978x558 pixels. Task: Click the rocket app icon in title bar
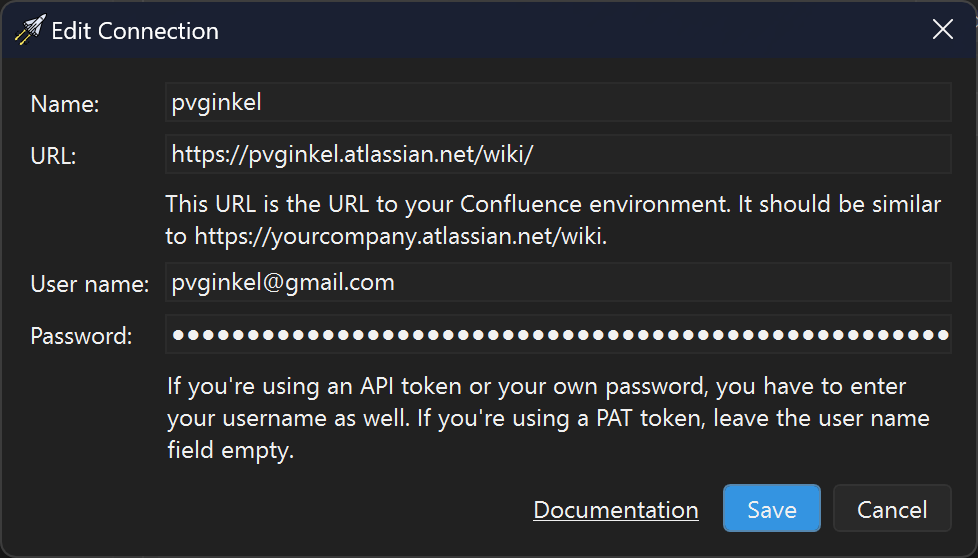pyautogui.click(x=30, y=29)
